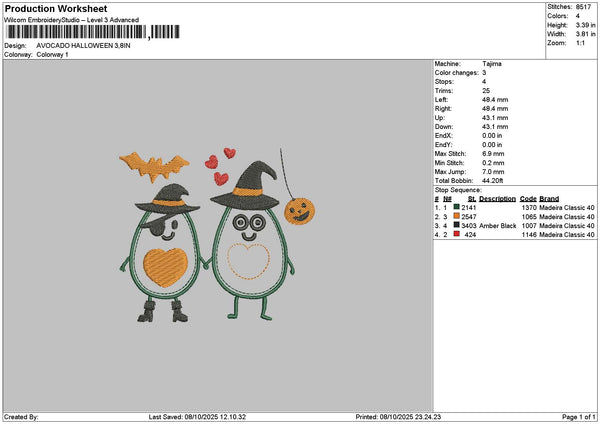Click thread code 1370 in stop sequence
This screenshot has width=600, height=424.
(529, 208)
